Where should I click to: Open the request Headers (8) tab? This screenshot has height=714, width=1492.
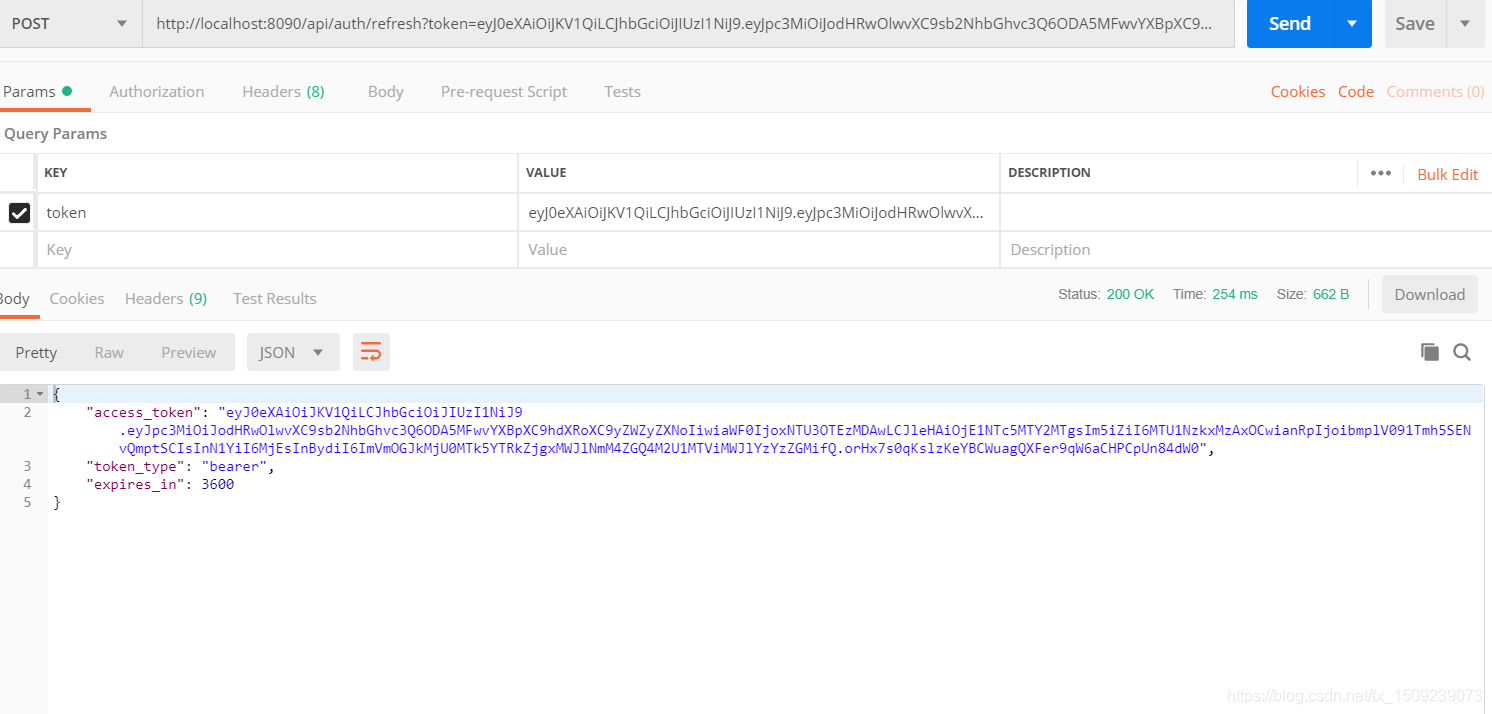point(283,91)
